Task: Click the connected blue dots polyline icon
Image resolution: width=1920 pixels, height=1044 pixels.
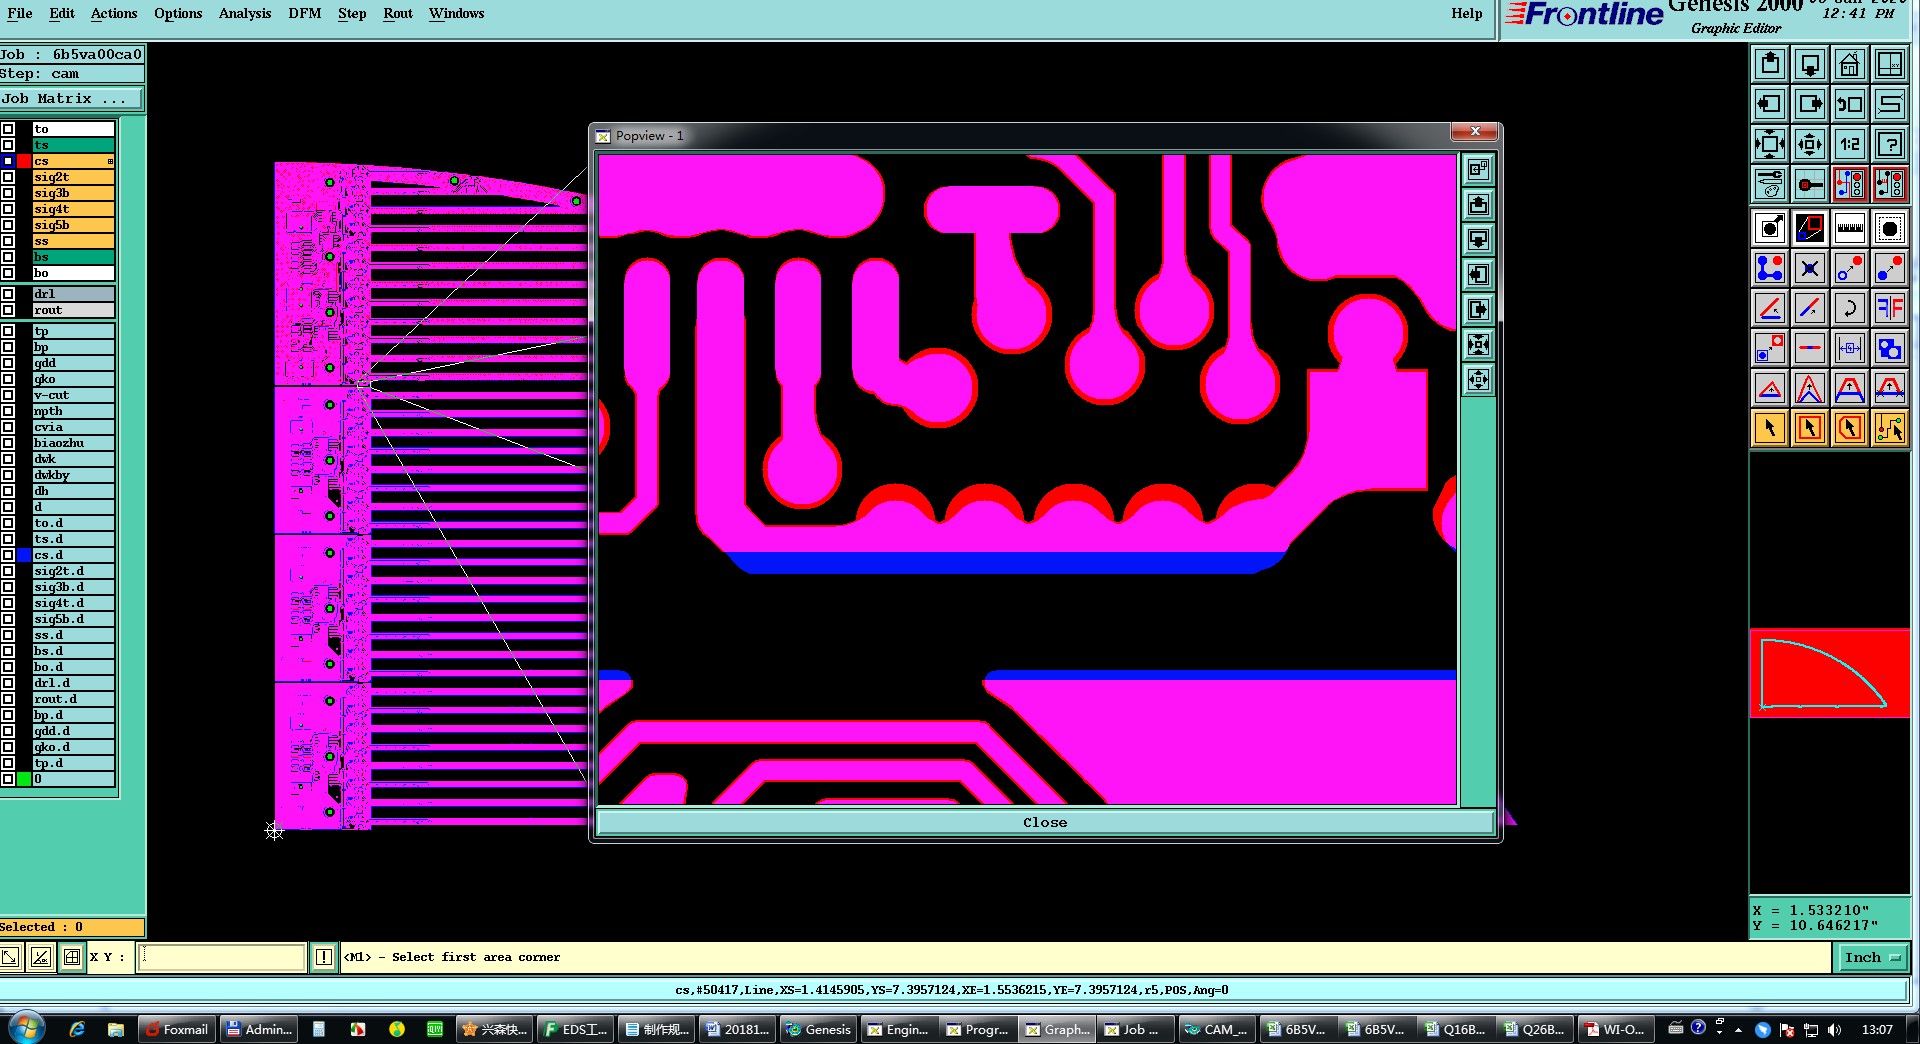Action: (1770, 268)
